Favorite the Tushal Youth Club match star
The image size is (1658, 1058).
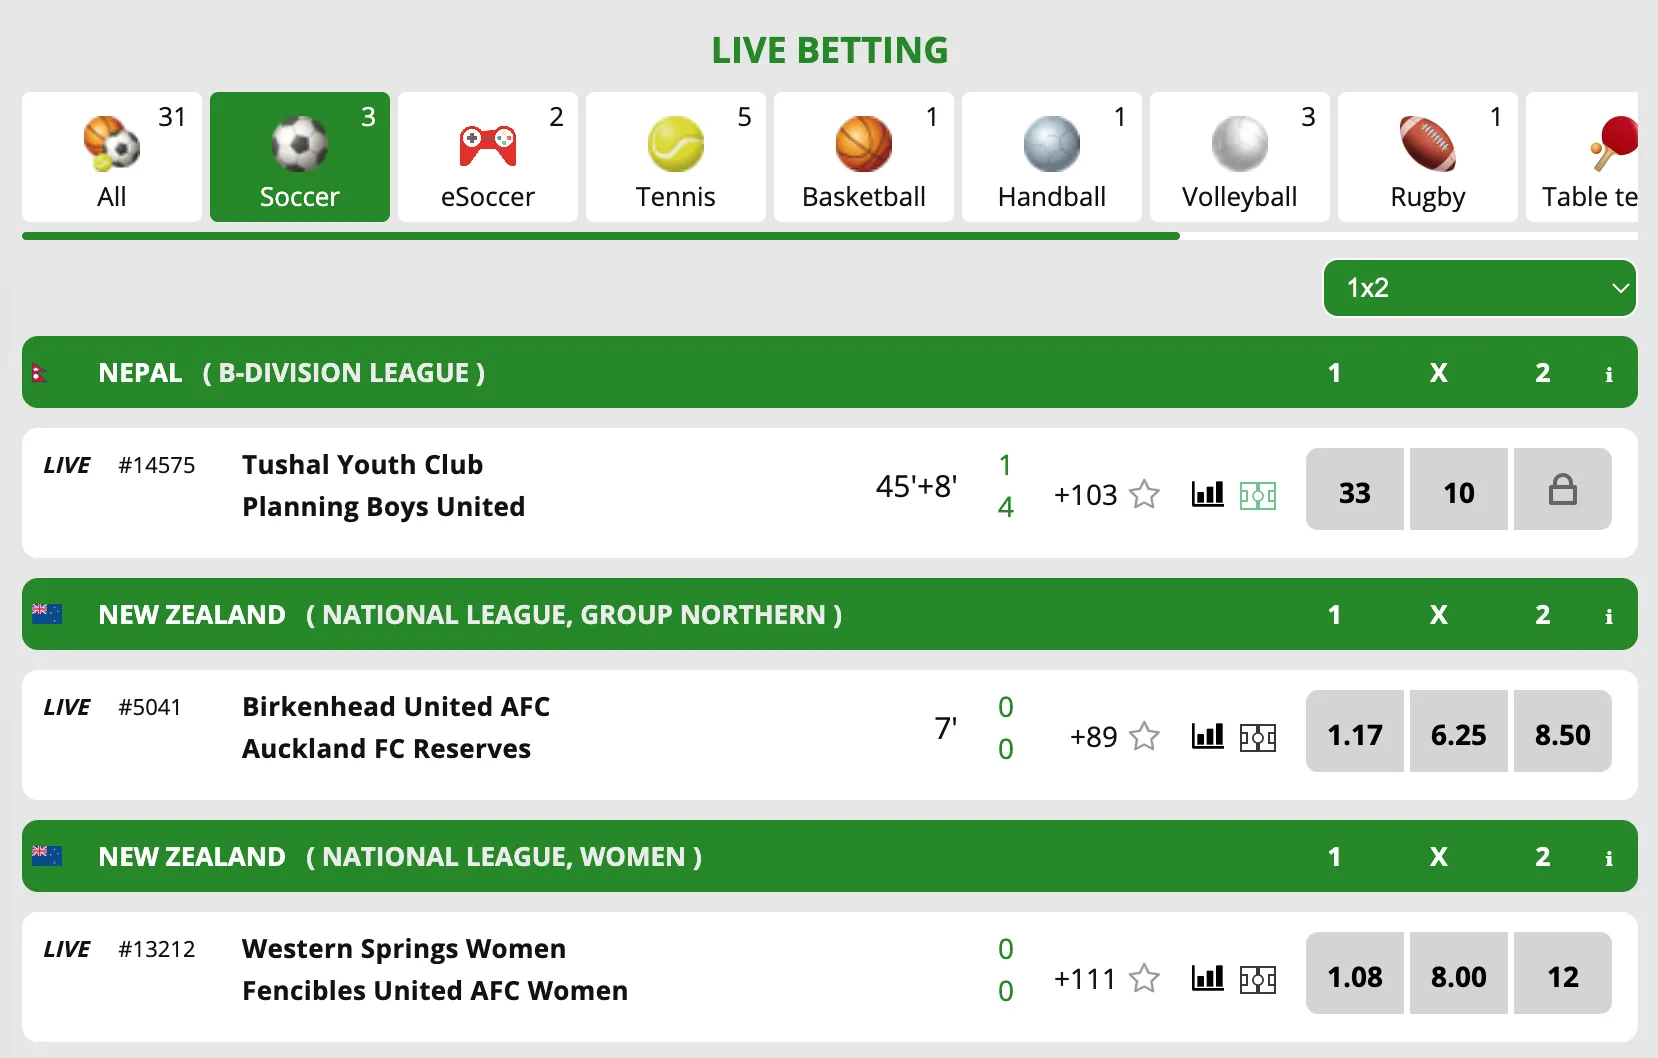click(1144, 495)
